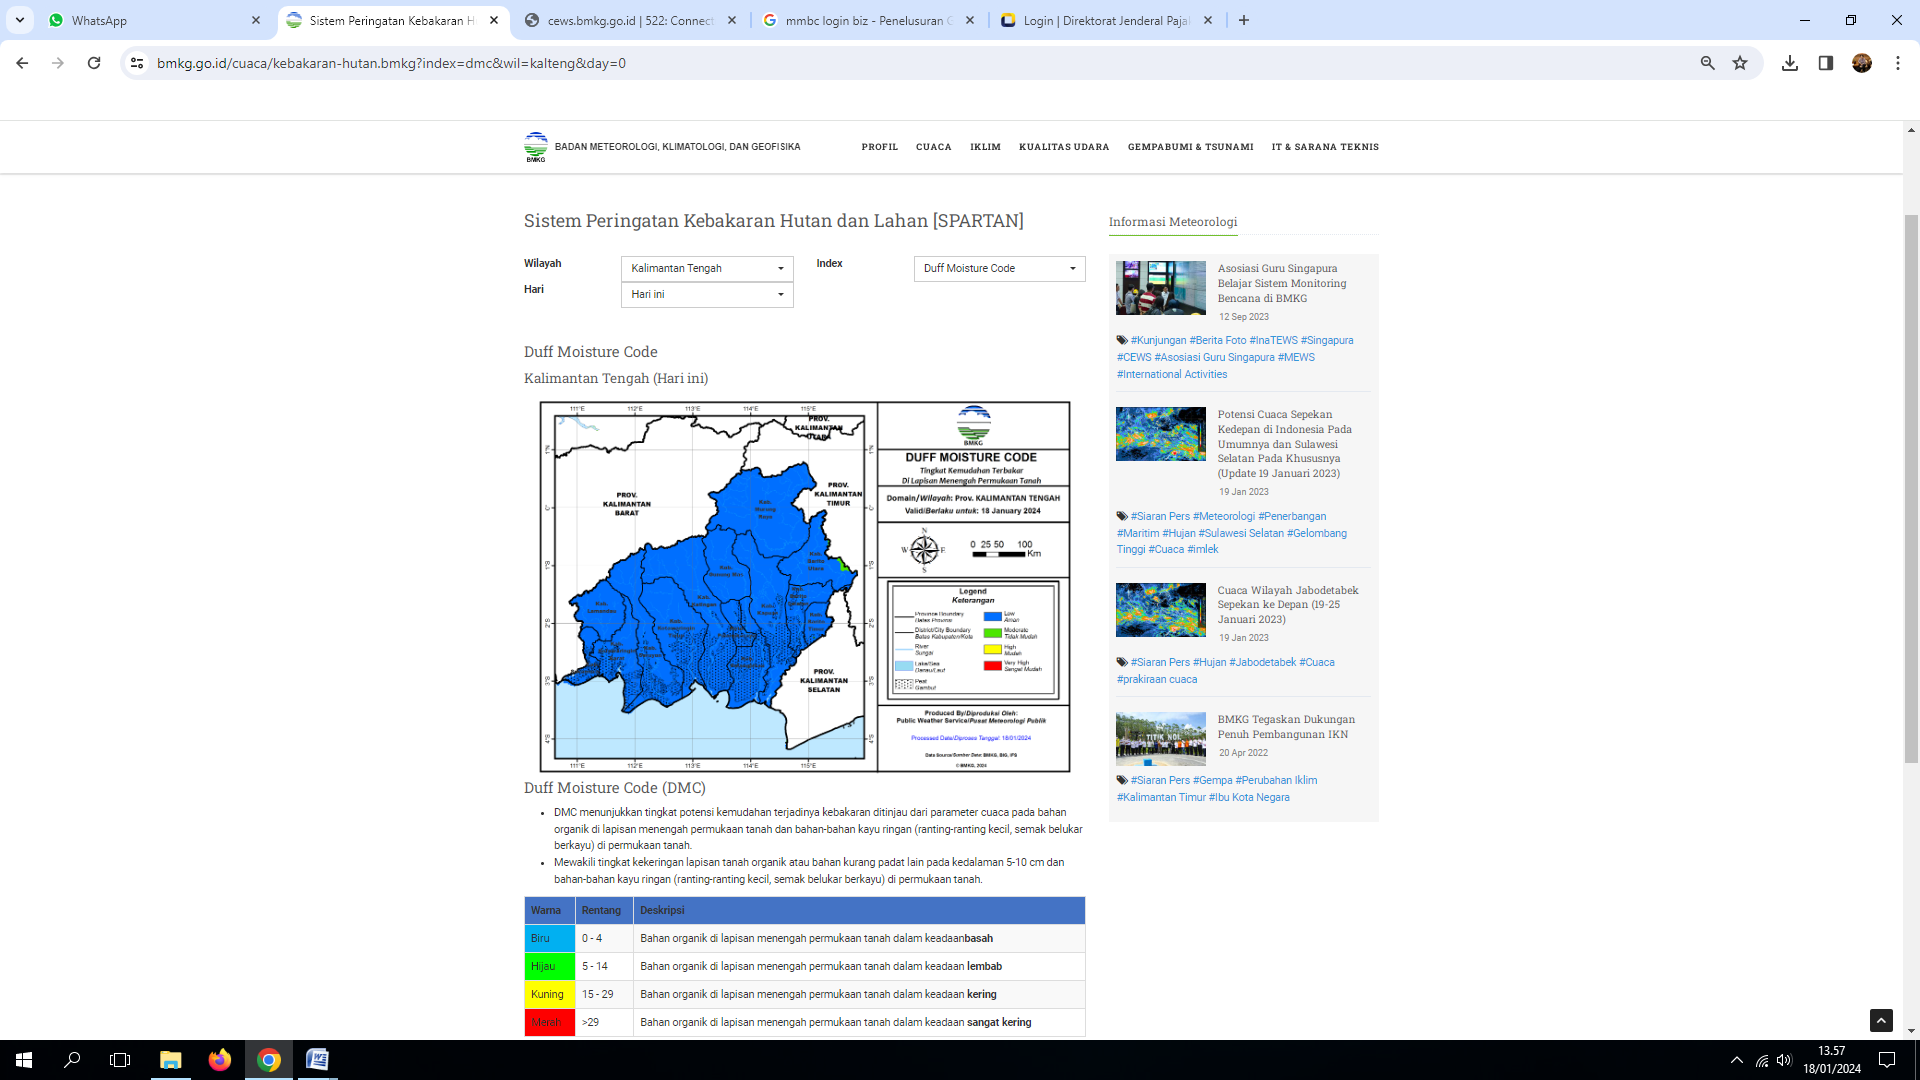Open Firefox from the taskbar
1920x1080 pixels.
point(220,1060)
